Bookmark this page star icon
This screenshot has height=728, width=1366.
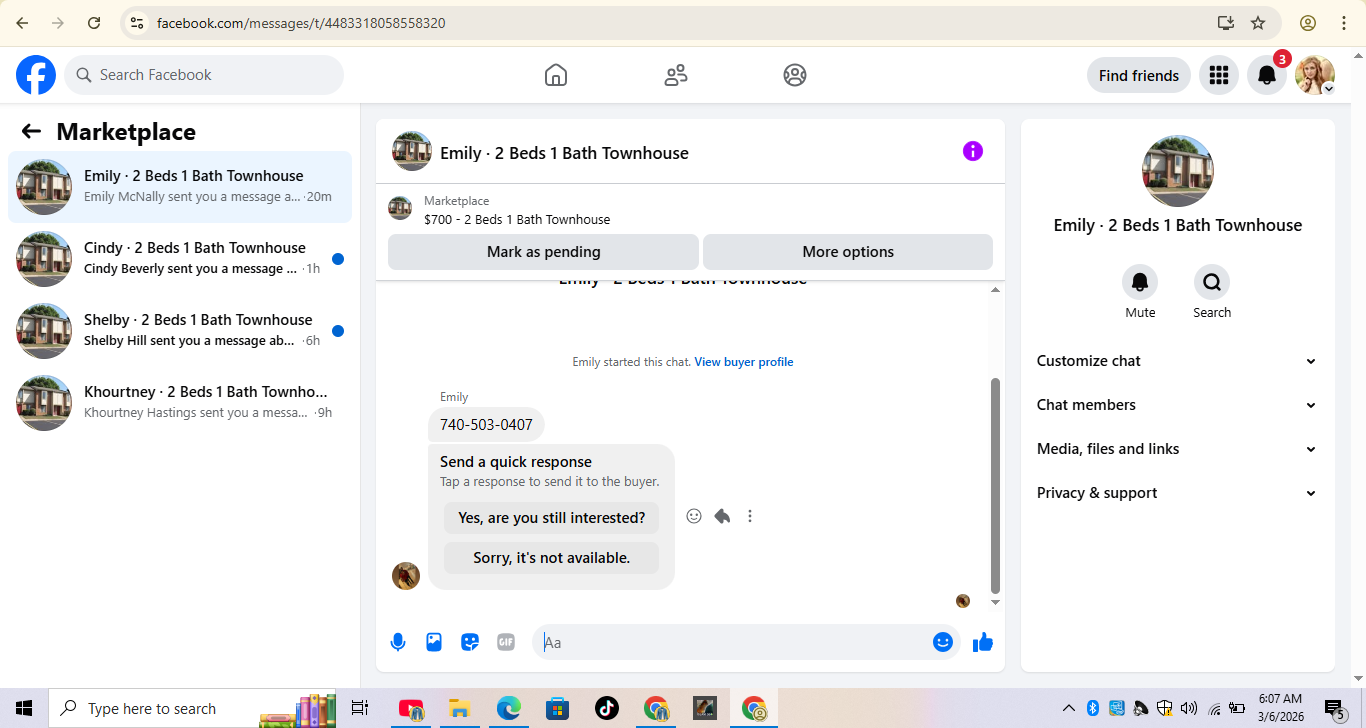click(x=1258, y=23)
